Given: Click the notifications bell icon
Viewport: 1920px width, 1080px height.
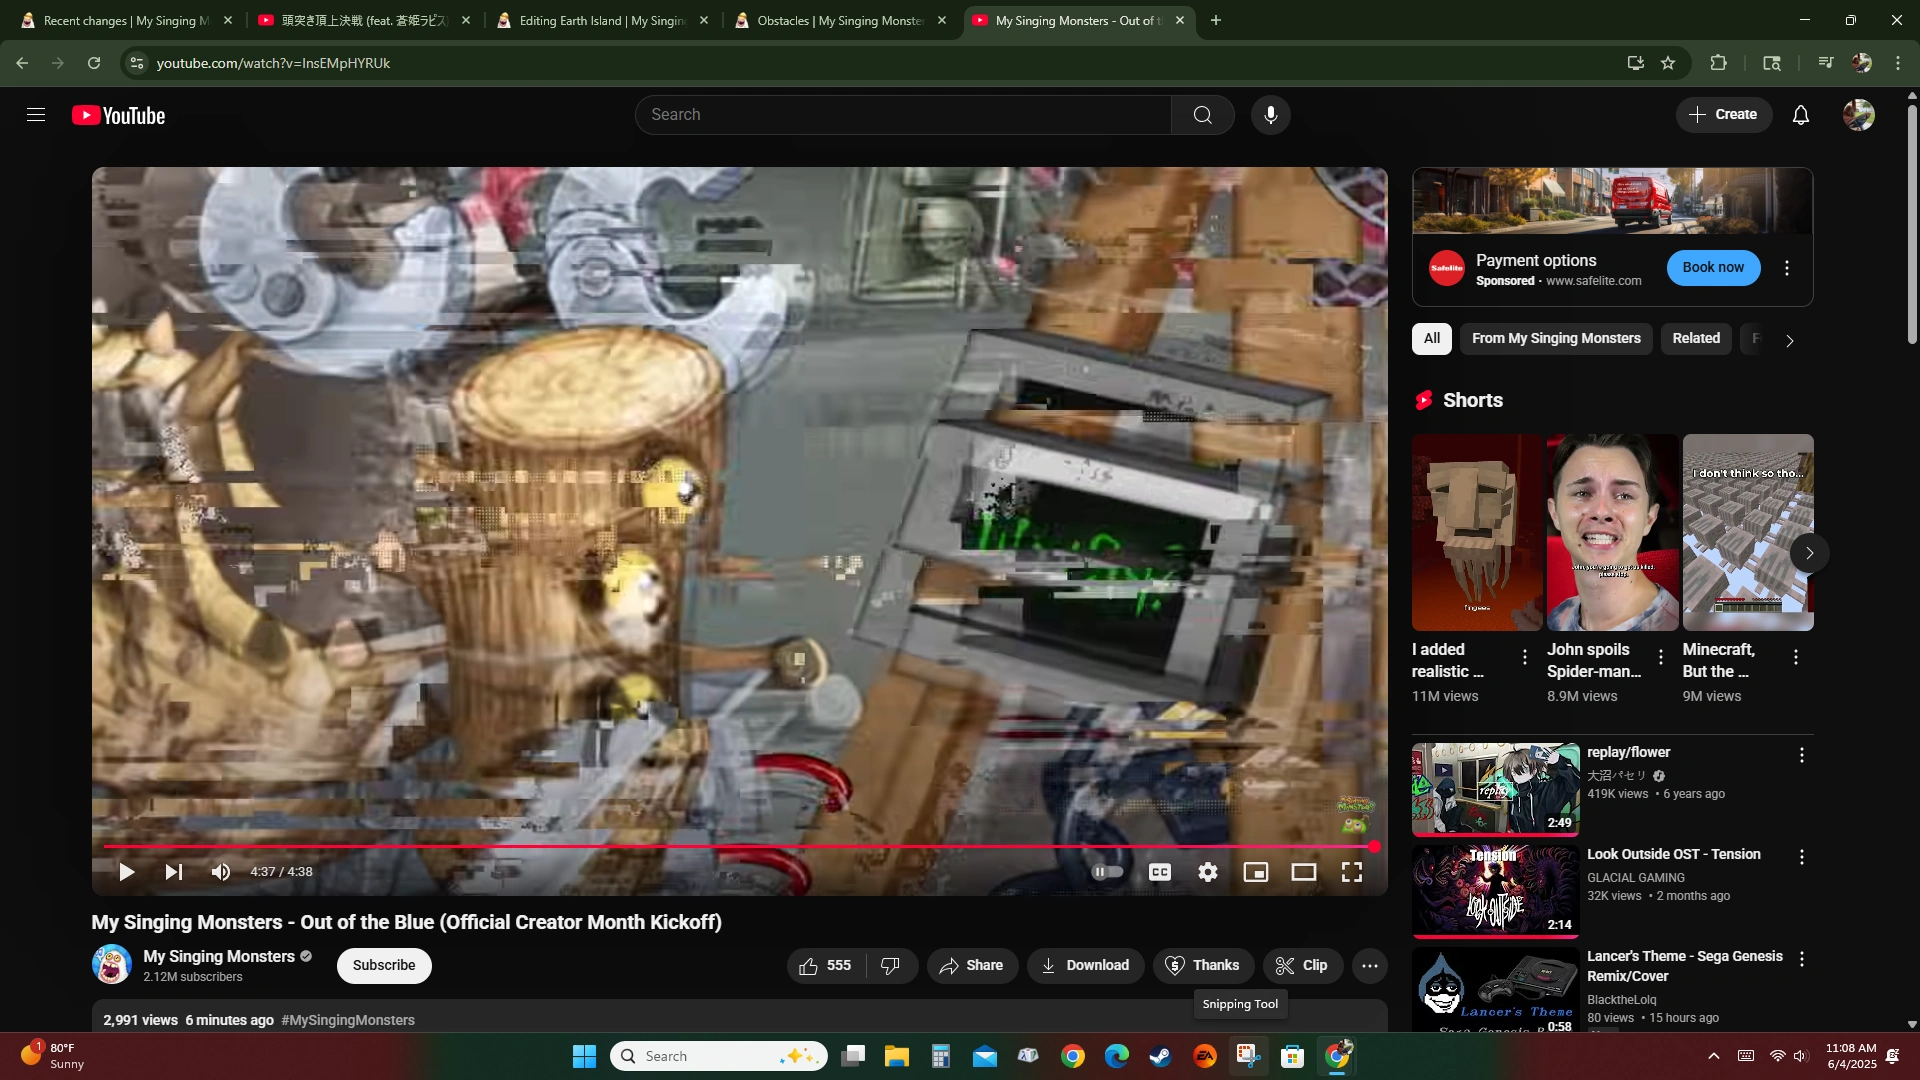Looking at the screenshot, I should tap(1800, 115).
